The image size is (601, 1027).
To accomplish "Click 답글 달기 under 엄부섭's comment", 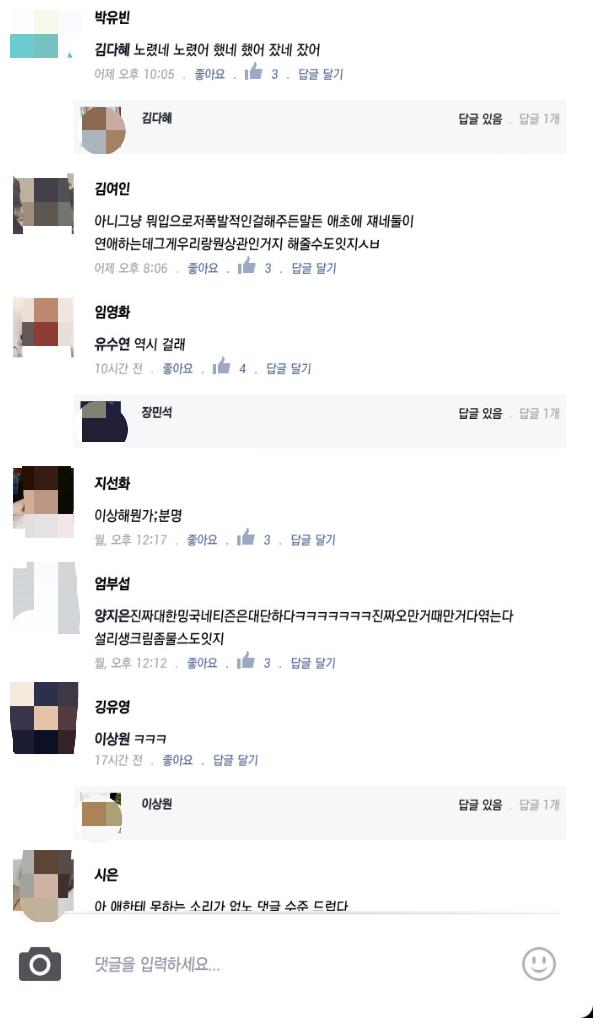I will coord(313,663).
